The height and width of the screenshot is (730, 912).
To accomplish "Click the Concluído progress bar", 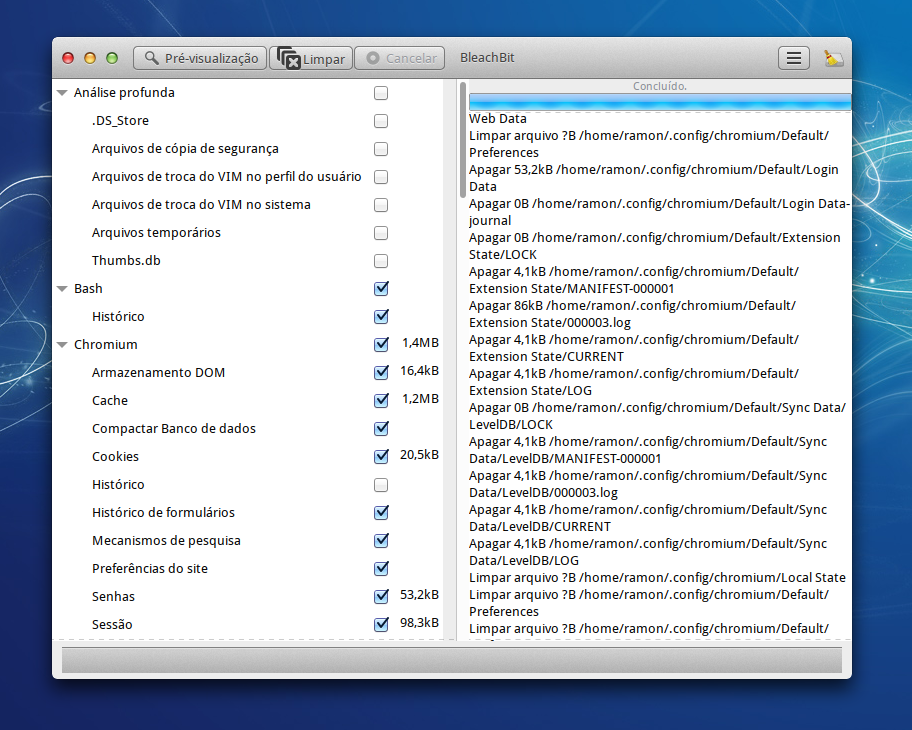I will point(660,102).
